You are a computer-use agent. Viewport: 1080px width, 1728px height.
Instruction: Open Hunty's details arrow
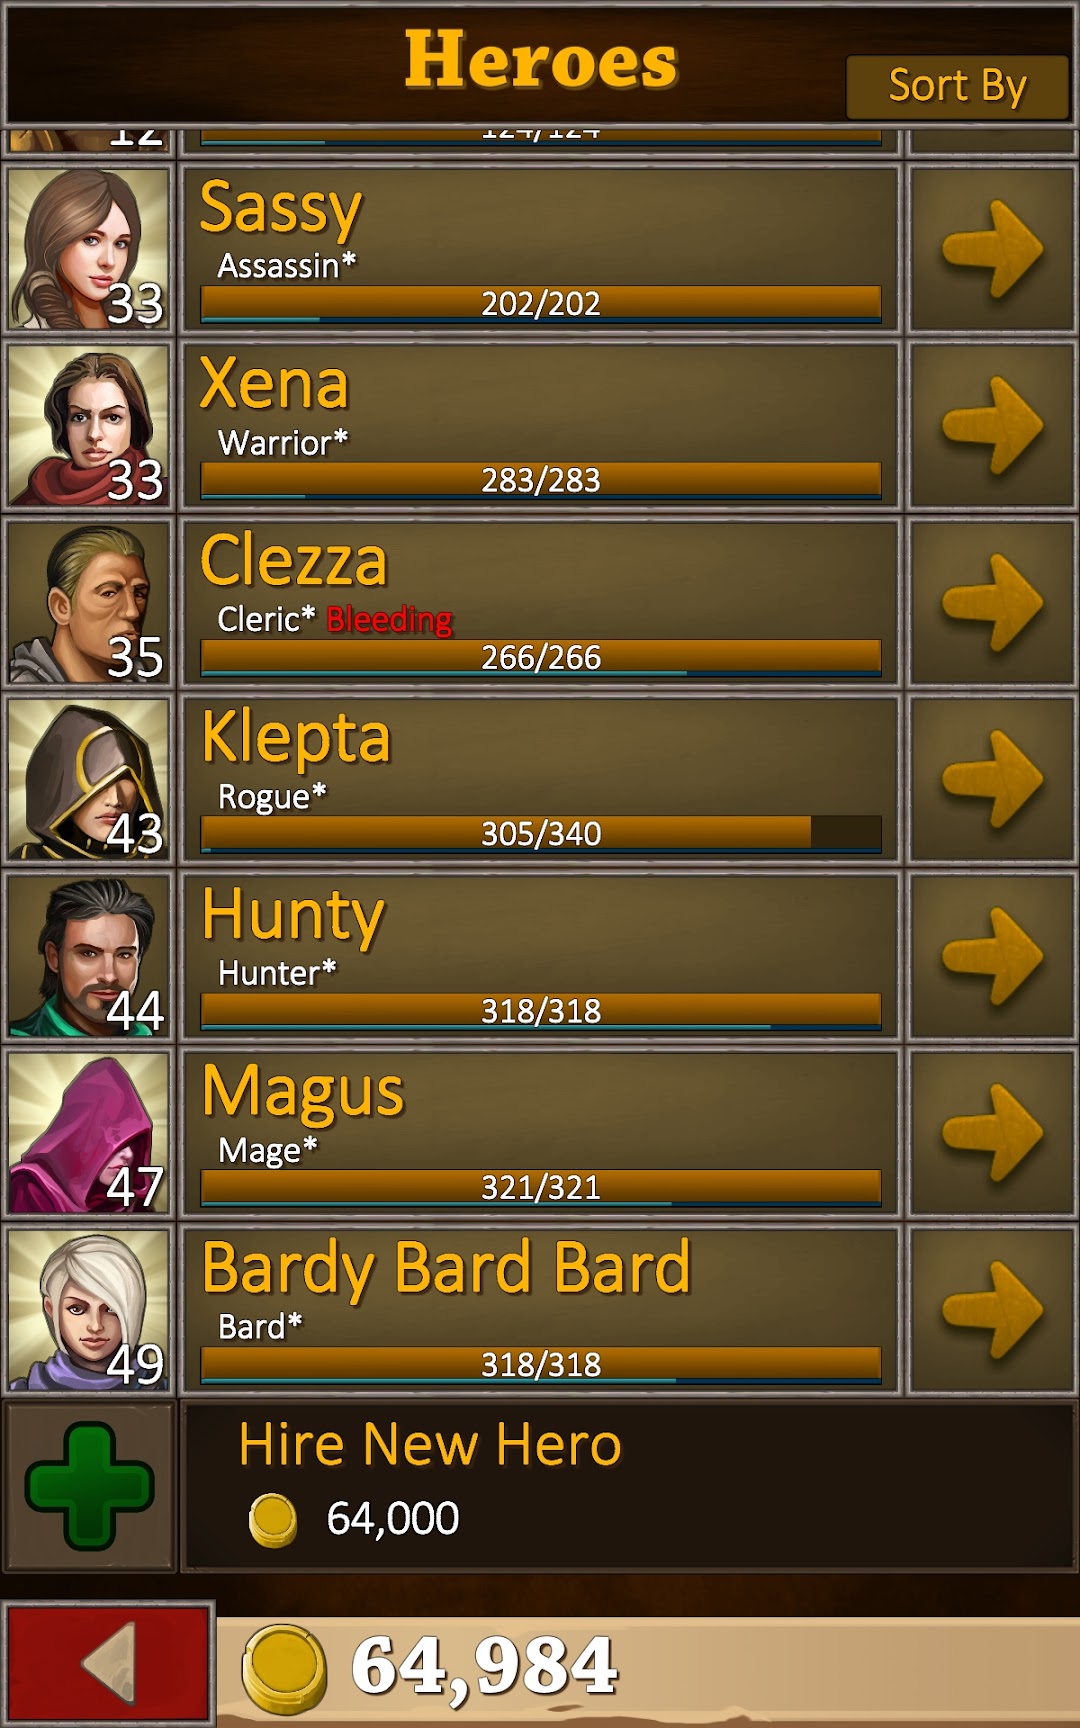992,957
